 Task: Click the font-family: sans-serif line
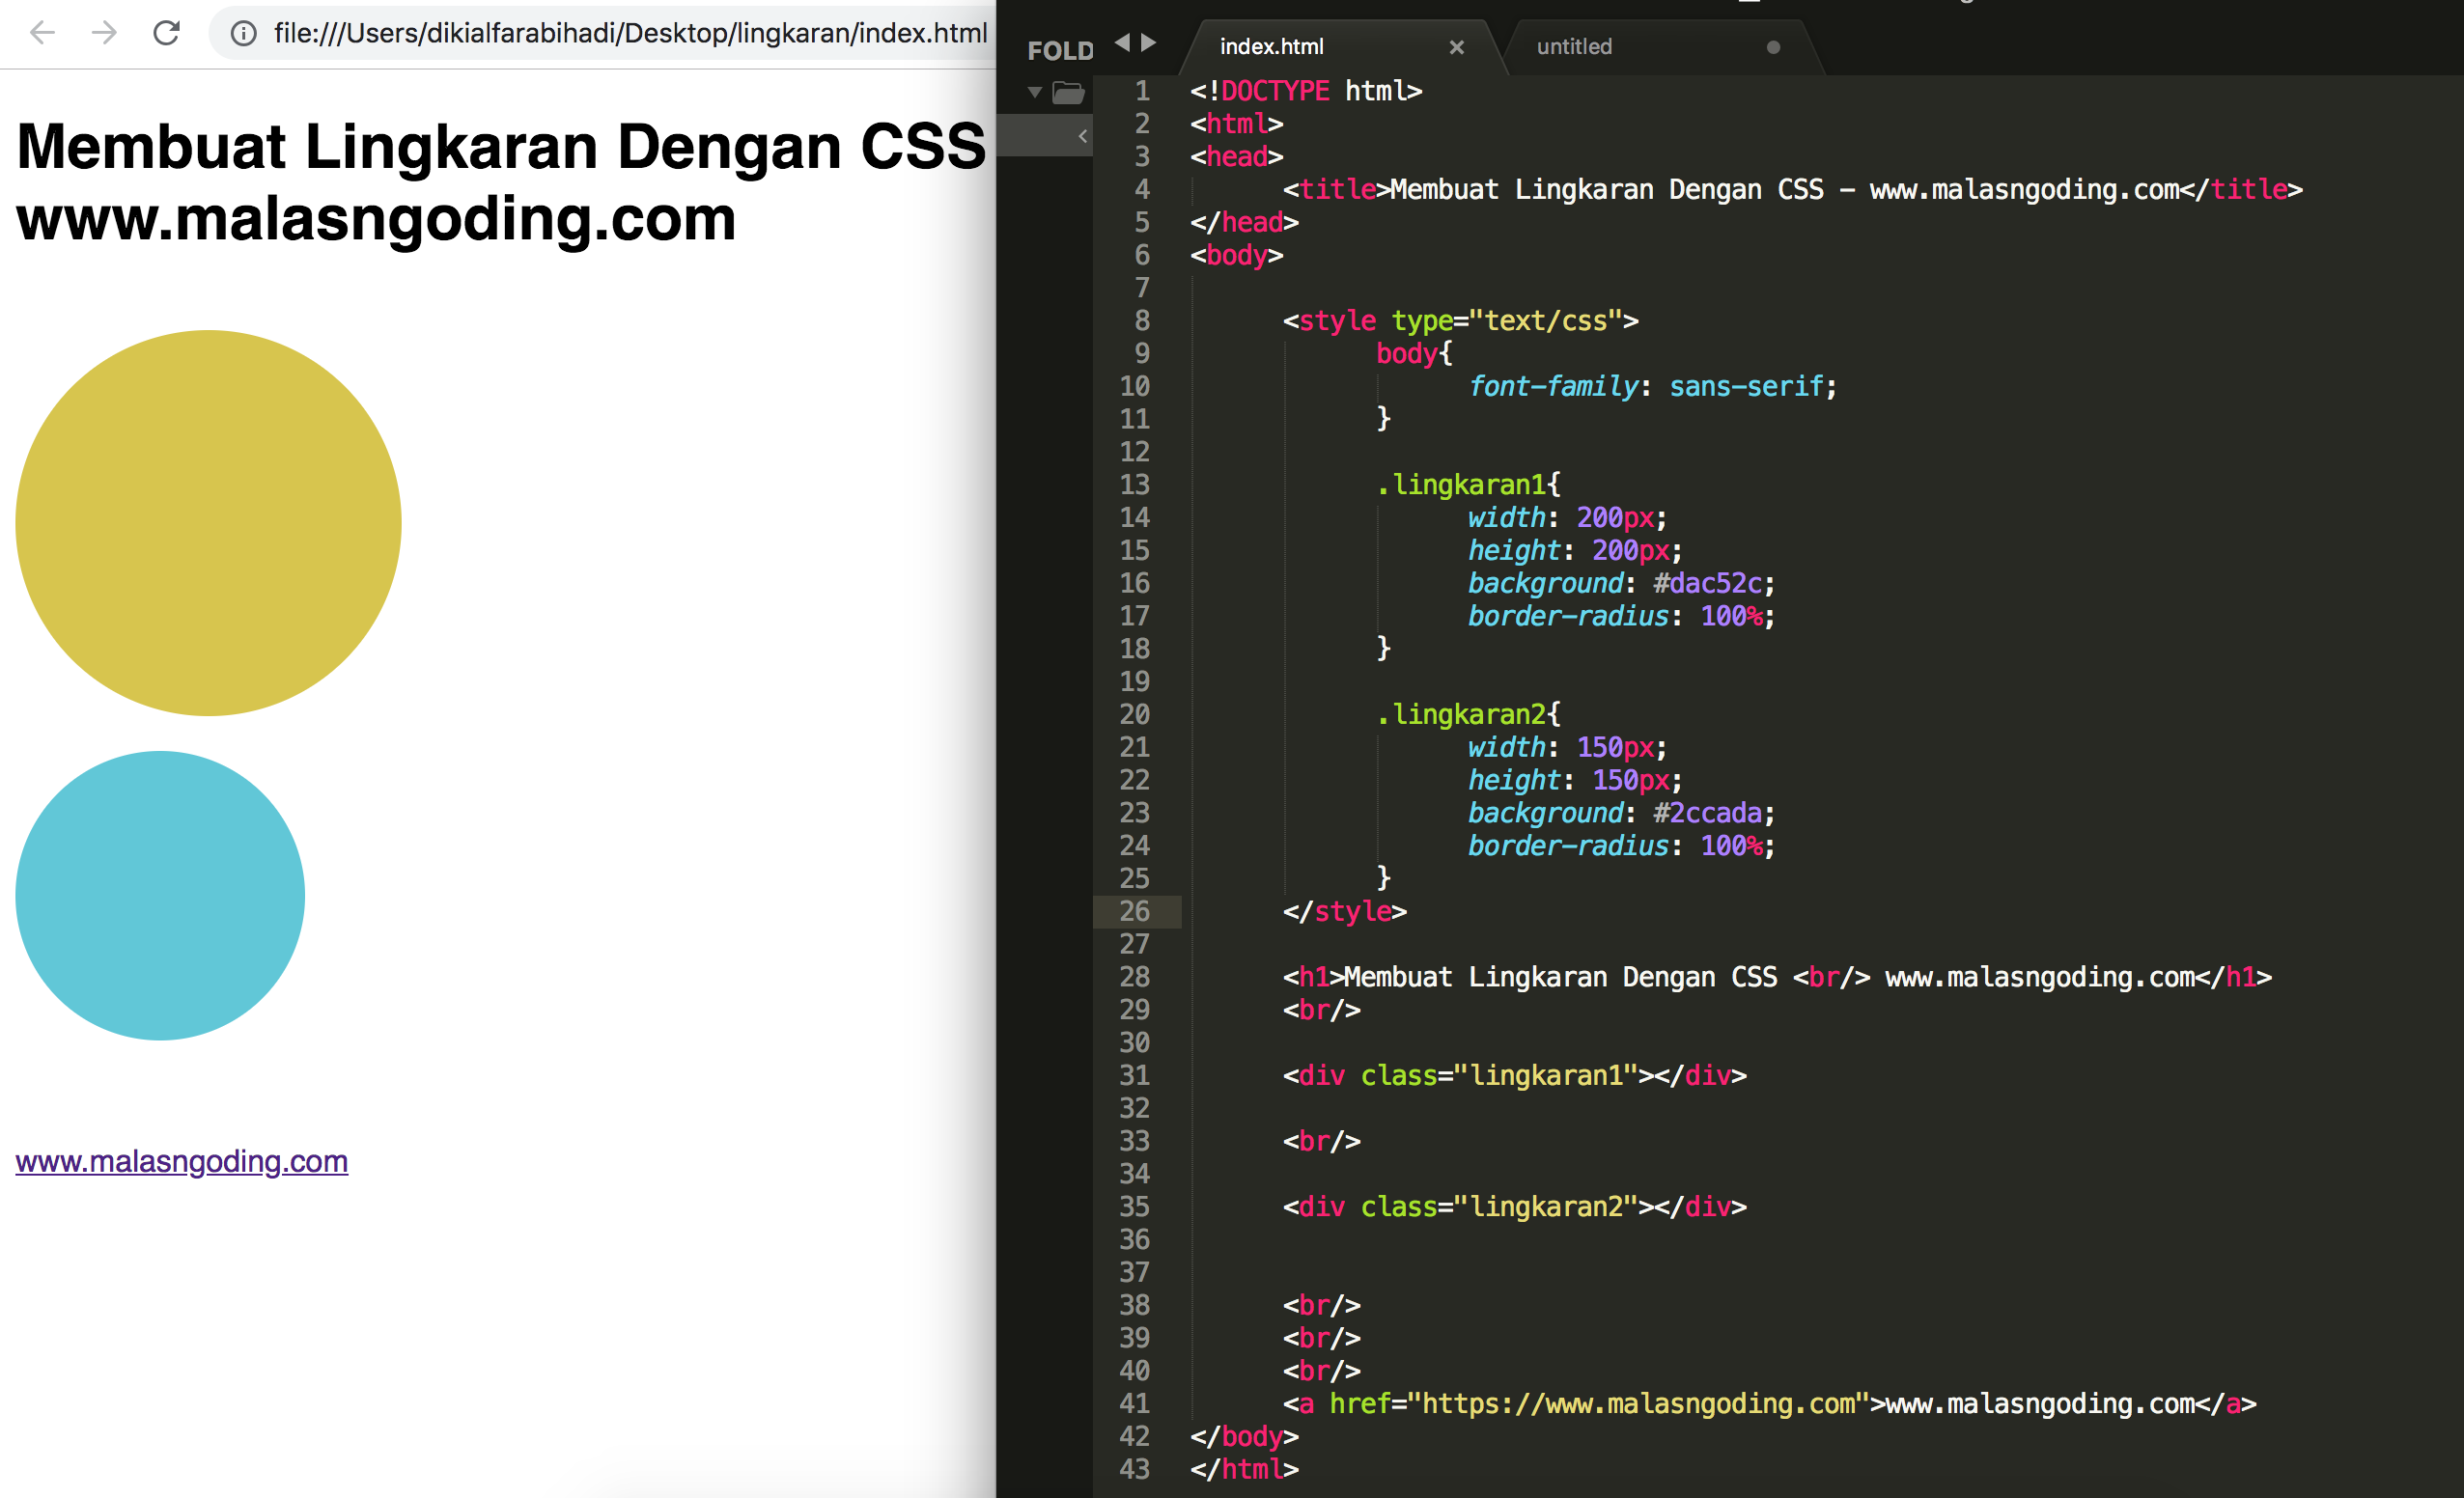[x=1652, y=386]
